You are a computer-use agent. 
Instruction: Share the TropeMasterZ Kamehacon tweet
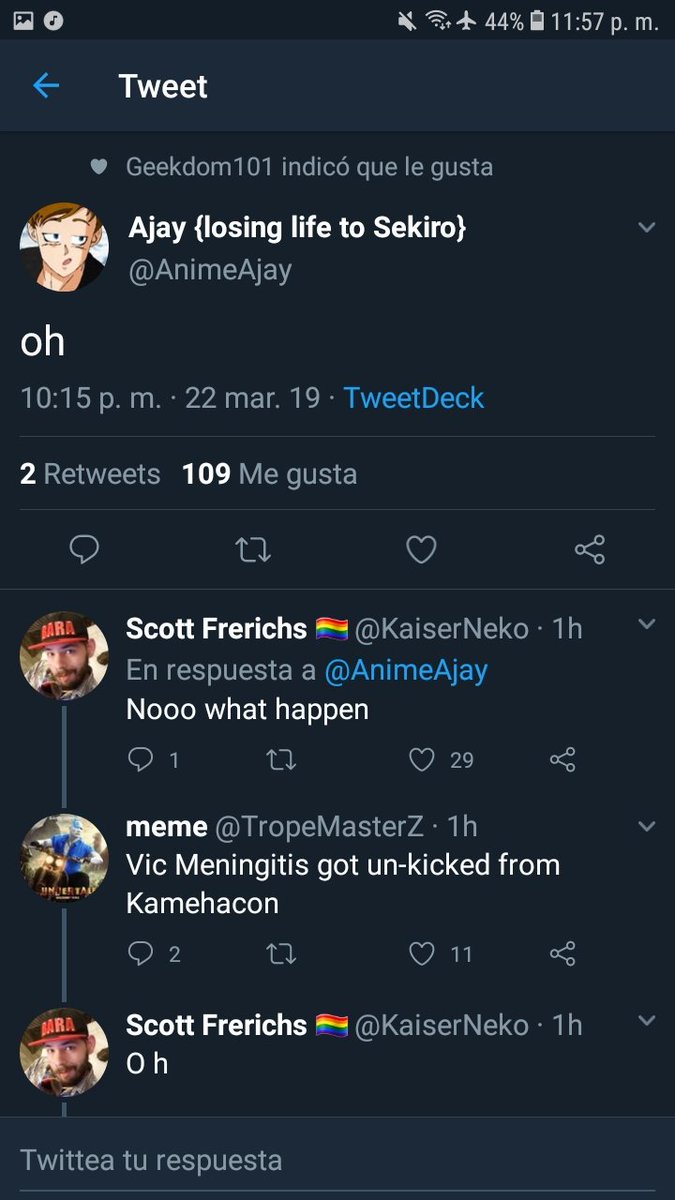[564, 954]
